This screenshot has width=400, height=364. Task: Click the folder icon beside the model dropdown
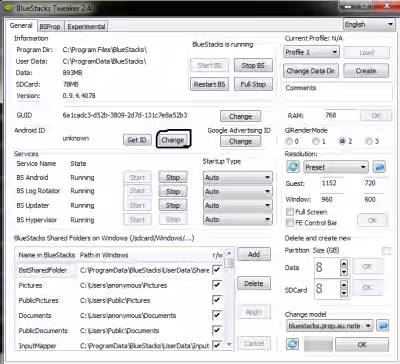tap(383, 325)
